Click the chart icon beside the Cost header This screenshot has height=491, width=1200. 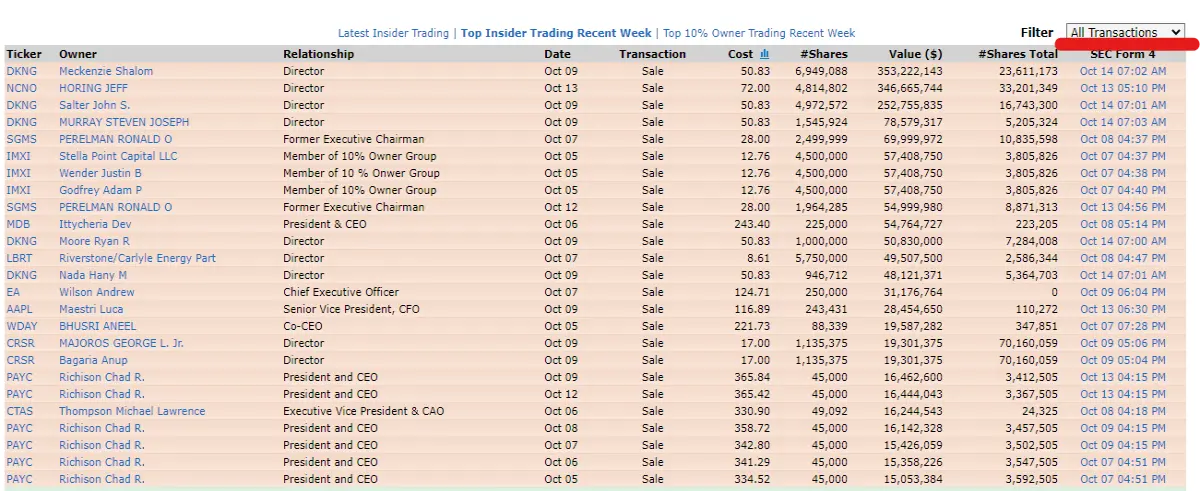coord(765,54)
